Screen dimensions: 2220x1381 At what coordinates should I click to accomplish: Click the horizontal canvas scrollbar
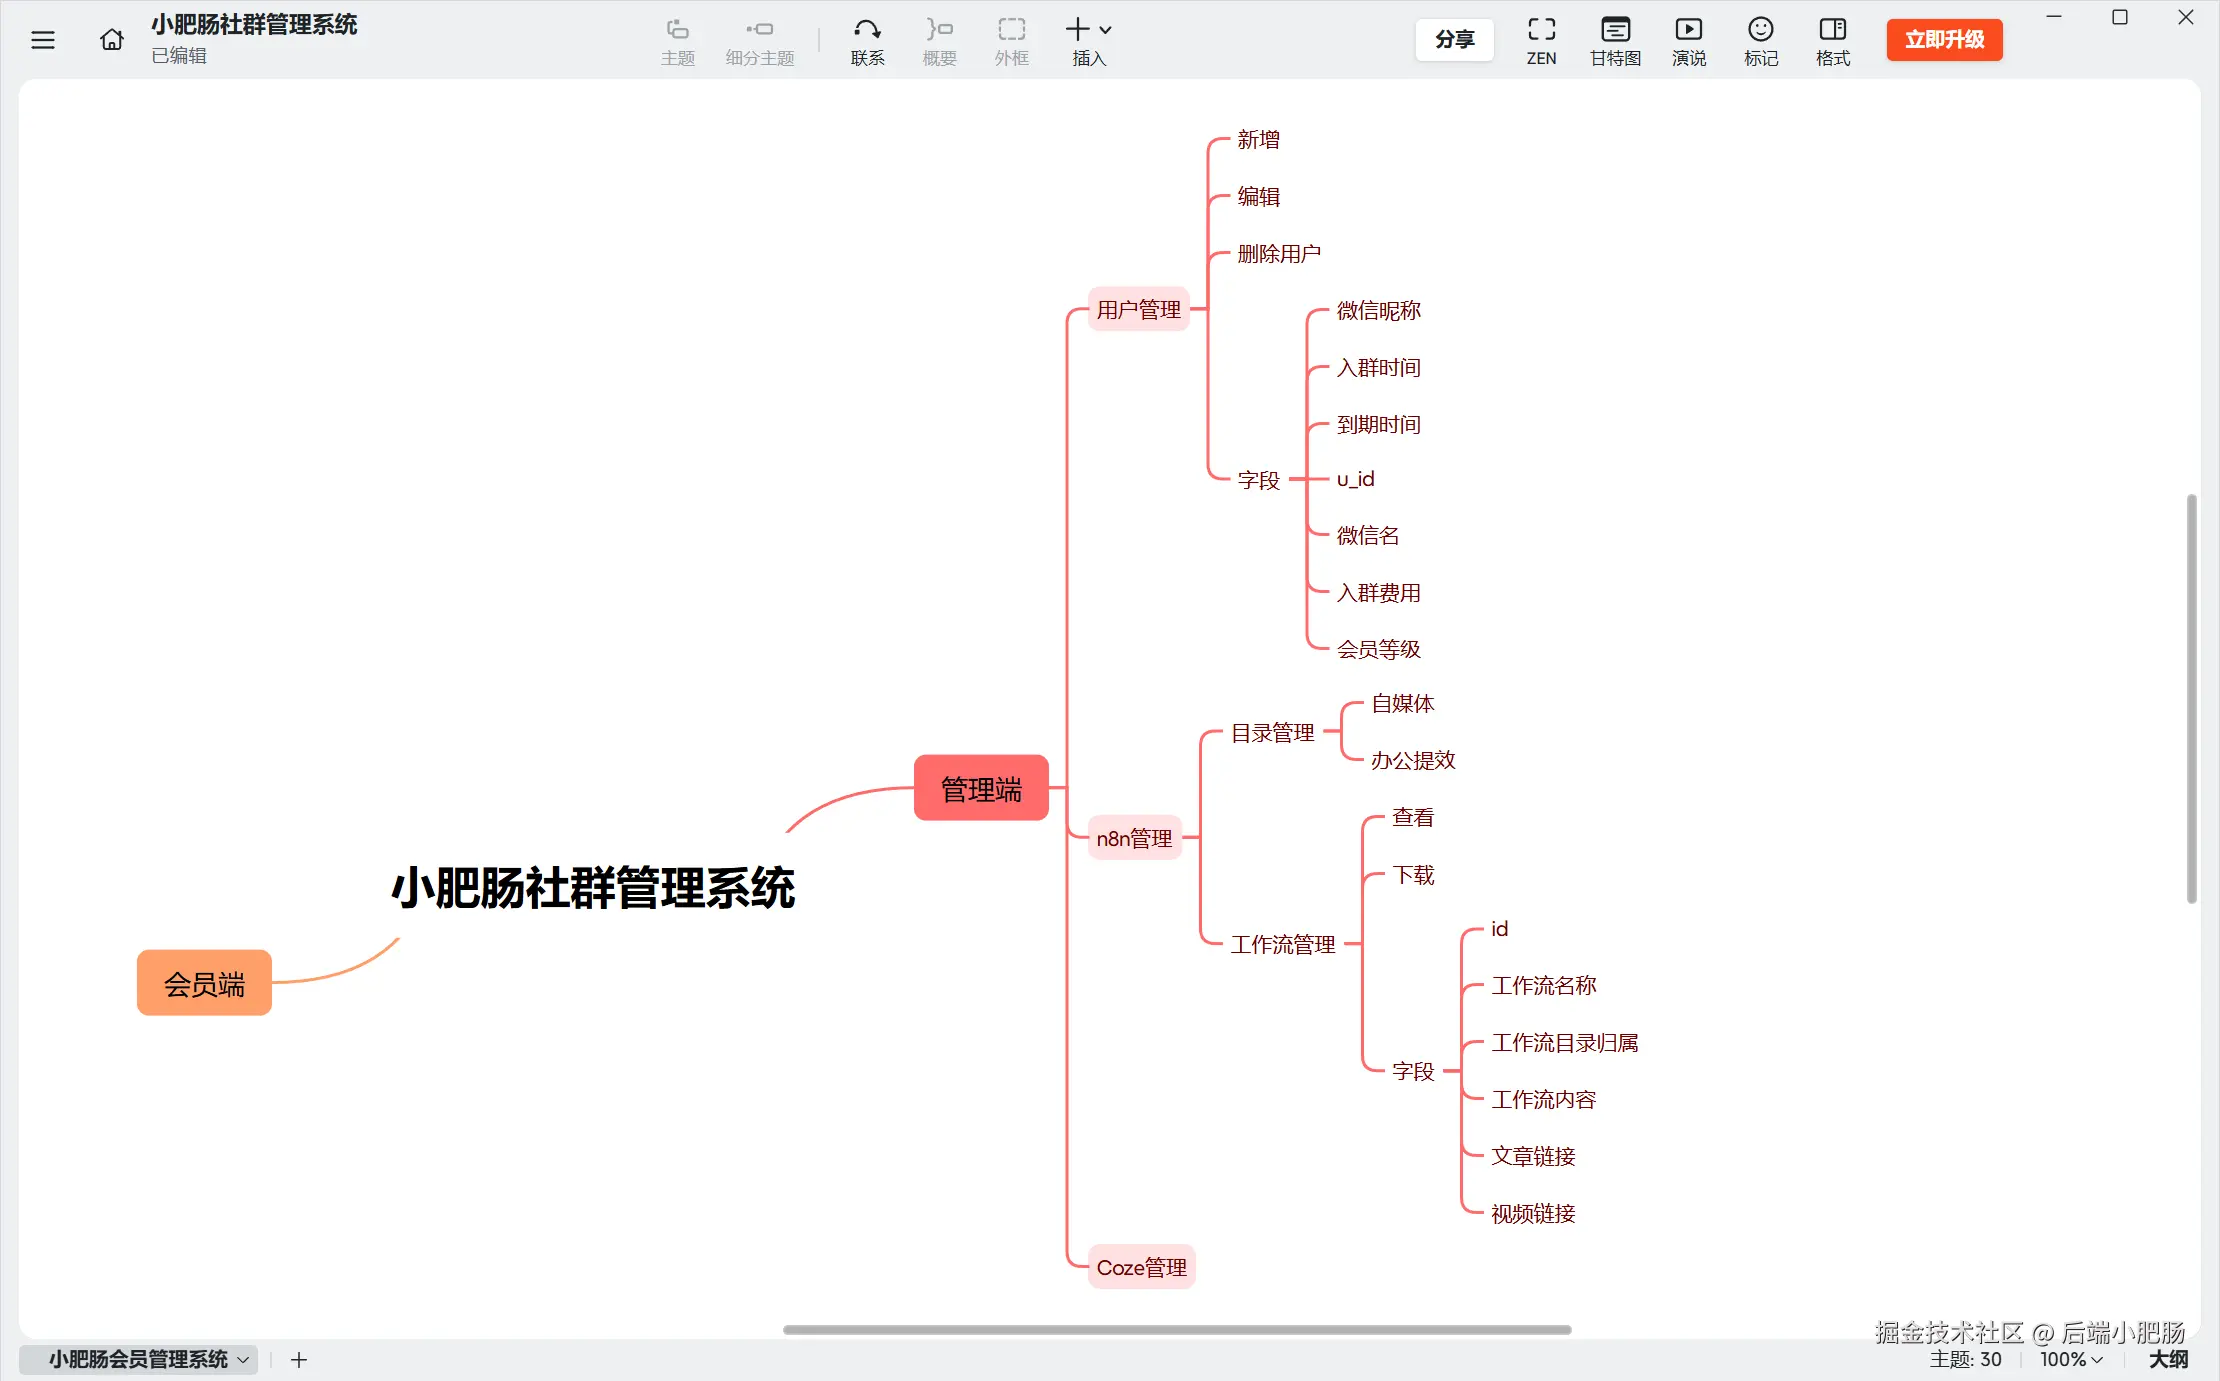click(x=1176, y=1330)
